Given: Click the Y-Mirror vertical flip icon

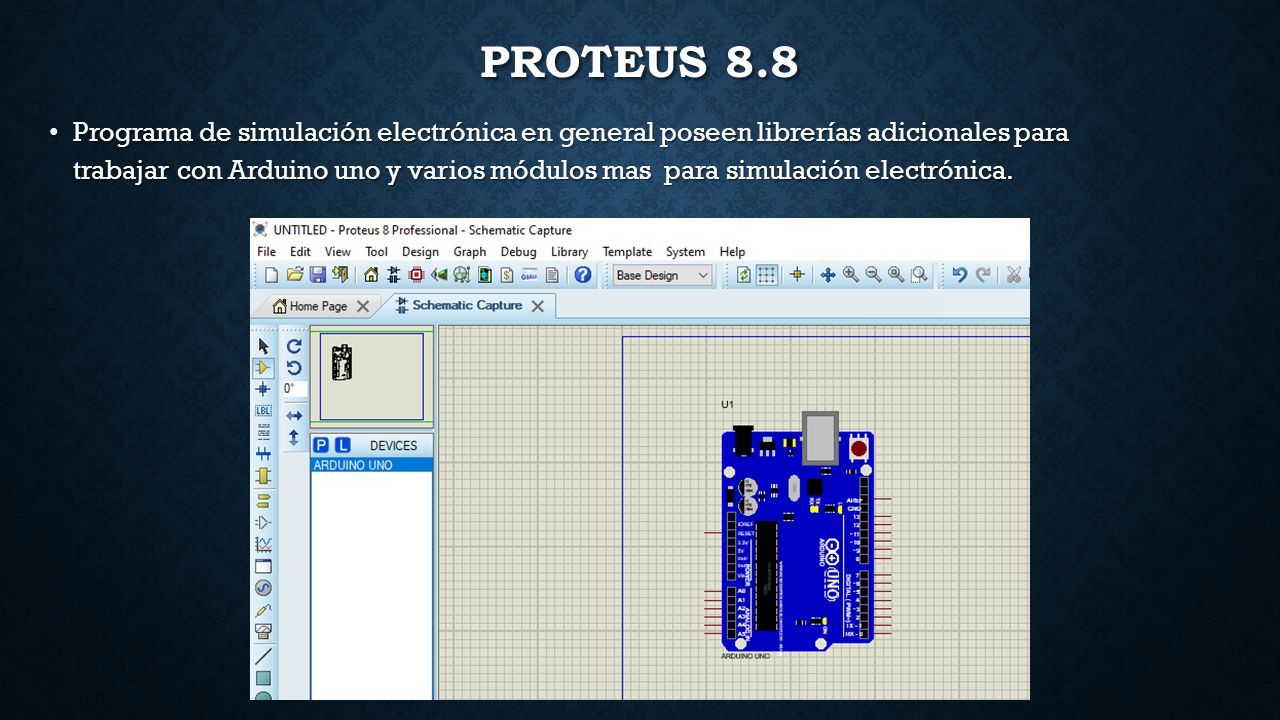Looking at the screenshot, I should point(294,437).
